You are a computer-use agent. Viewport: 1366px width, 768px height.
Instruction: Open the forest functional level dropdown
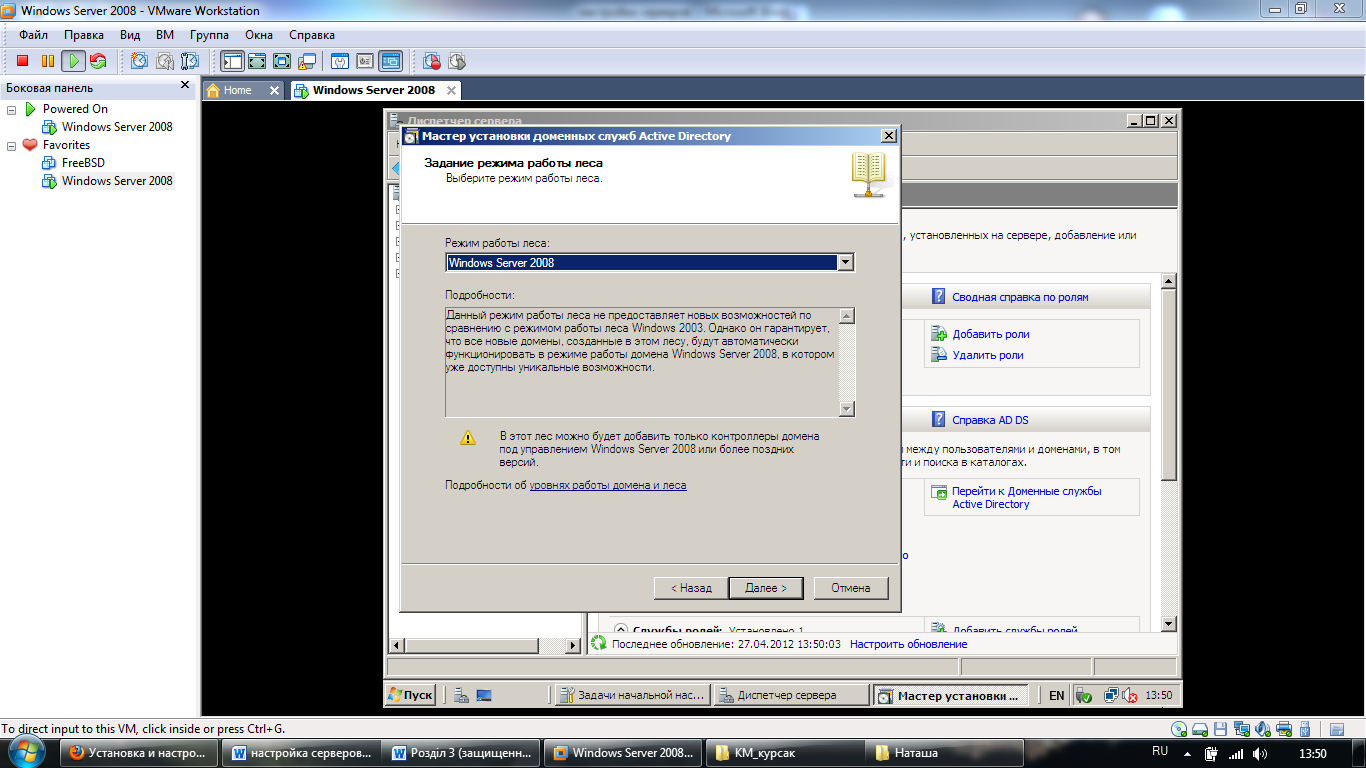pos(845,262)
